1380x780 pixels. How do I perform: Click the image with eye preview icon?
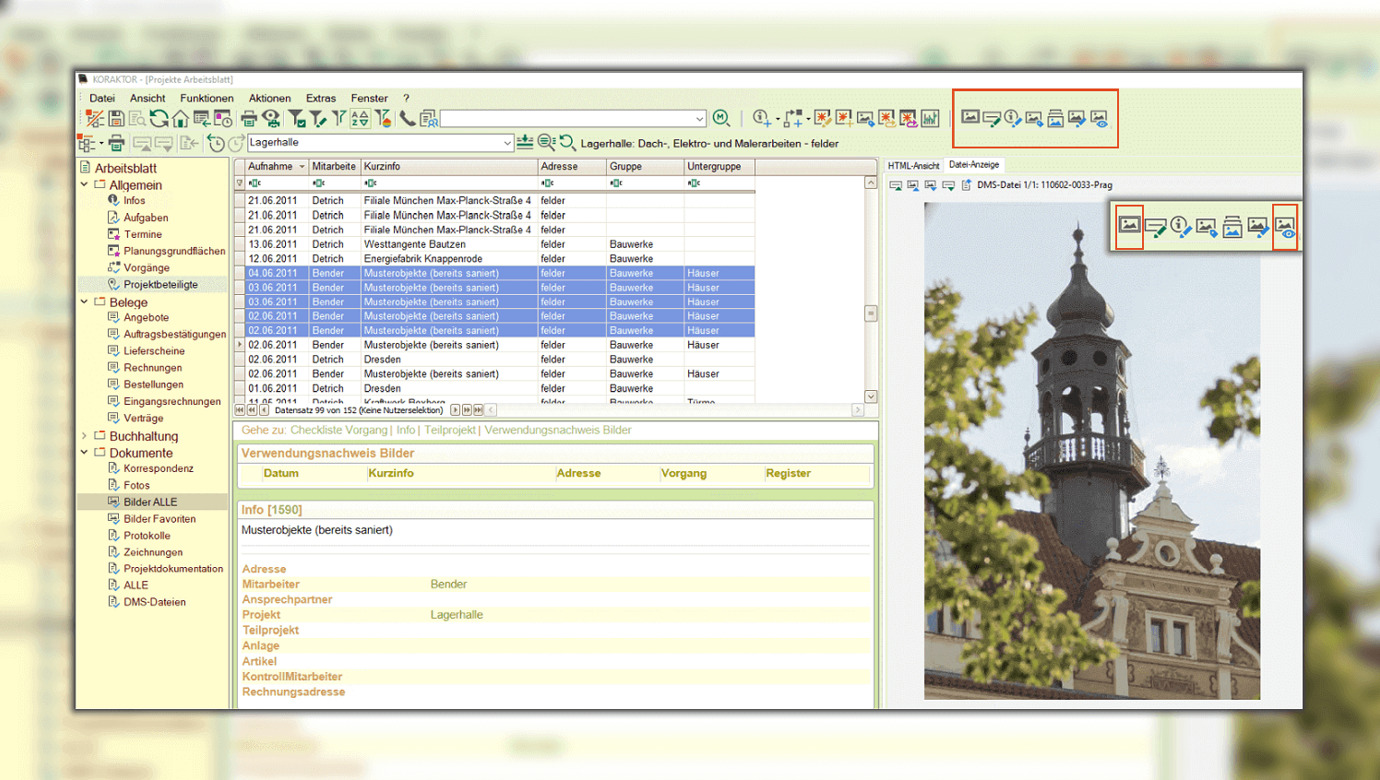1100,118
